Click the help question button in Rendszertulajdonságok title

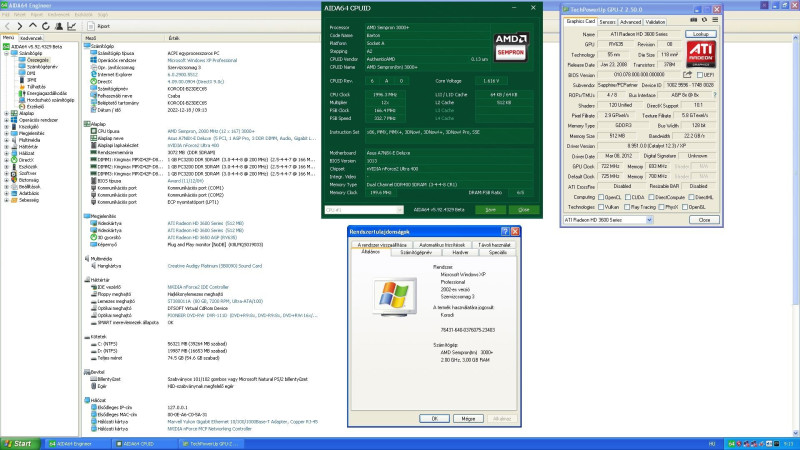point(505,232)
